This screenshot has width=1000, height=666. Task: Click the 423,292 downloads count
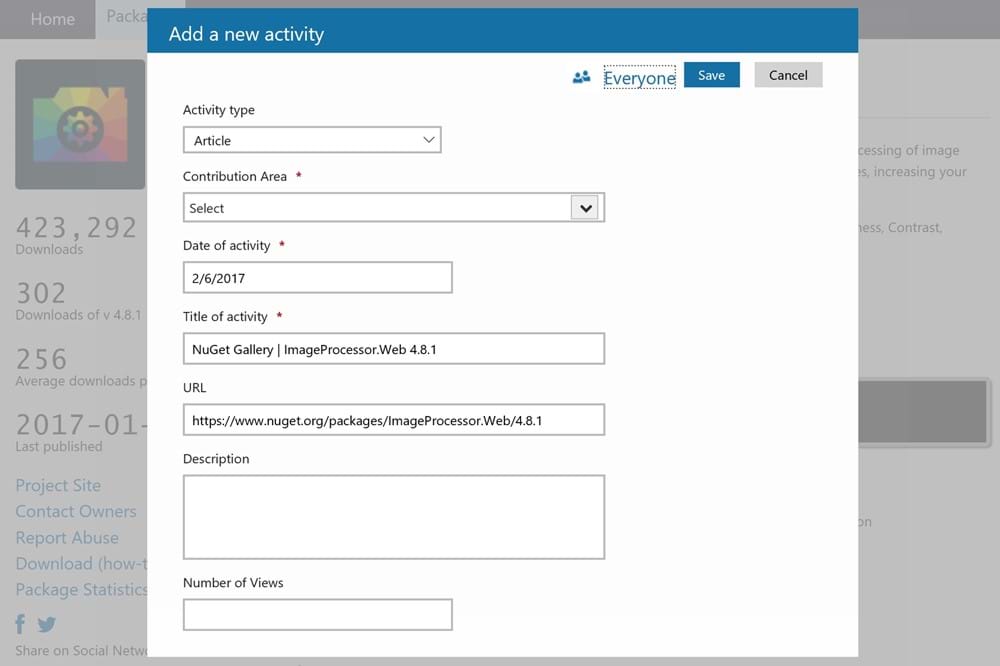(x=77, y=228)
